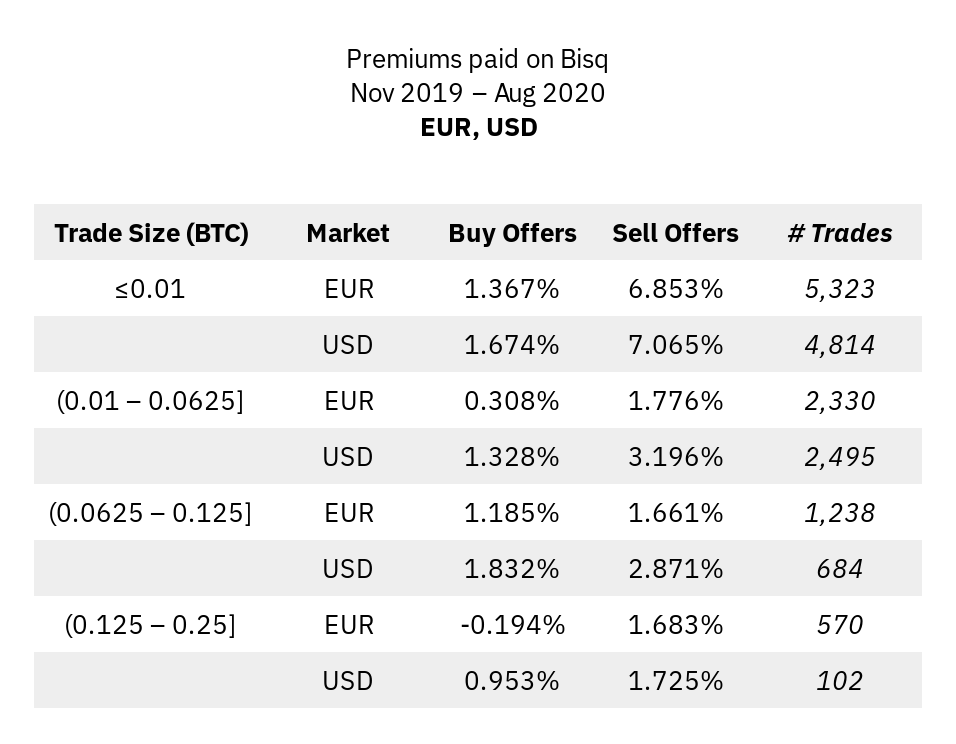Select the bold "EUR, USD" subtitle
This screenshot has width=956, height=744.
pos(478,127)
